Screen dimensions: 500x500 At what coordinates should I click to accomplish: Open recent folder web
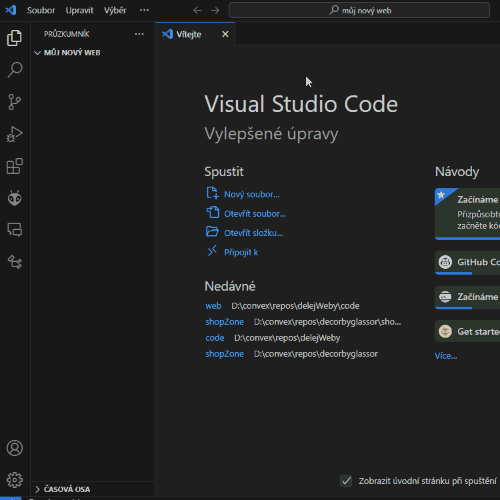point(213,306)
